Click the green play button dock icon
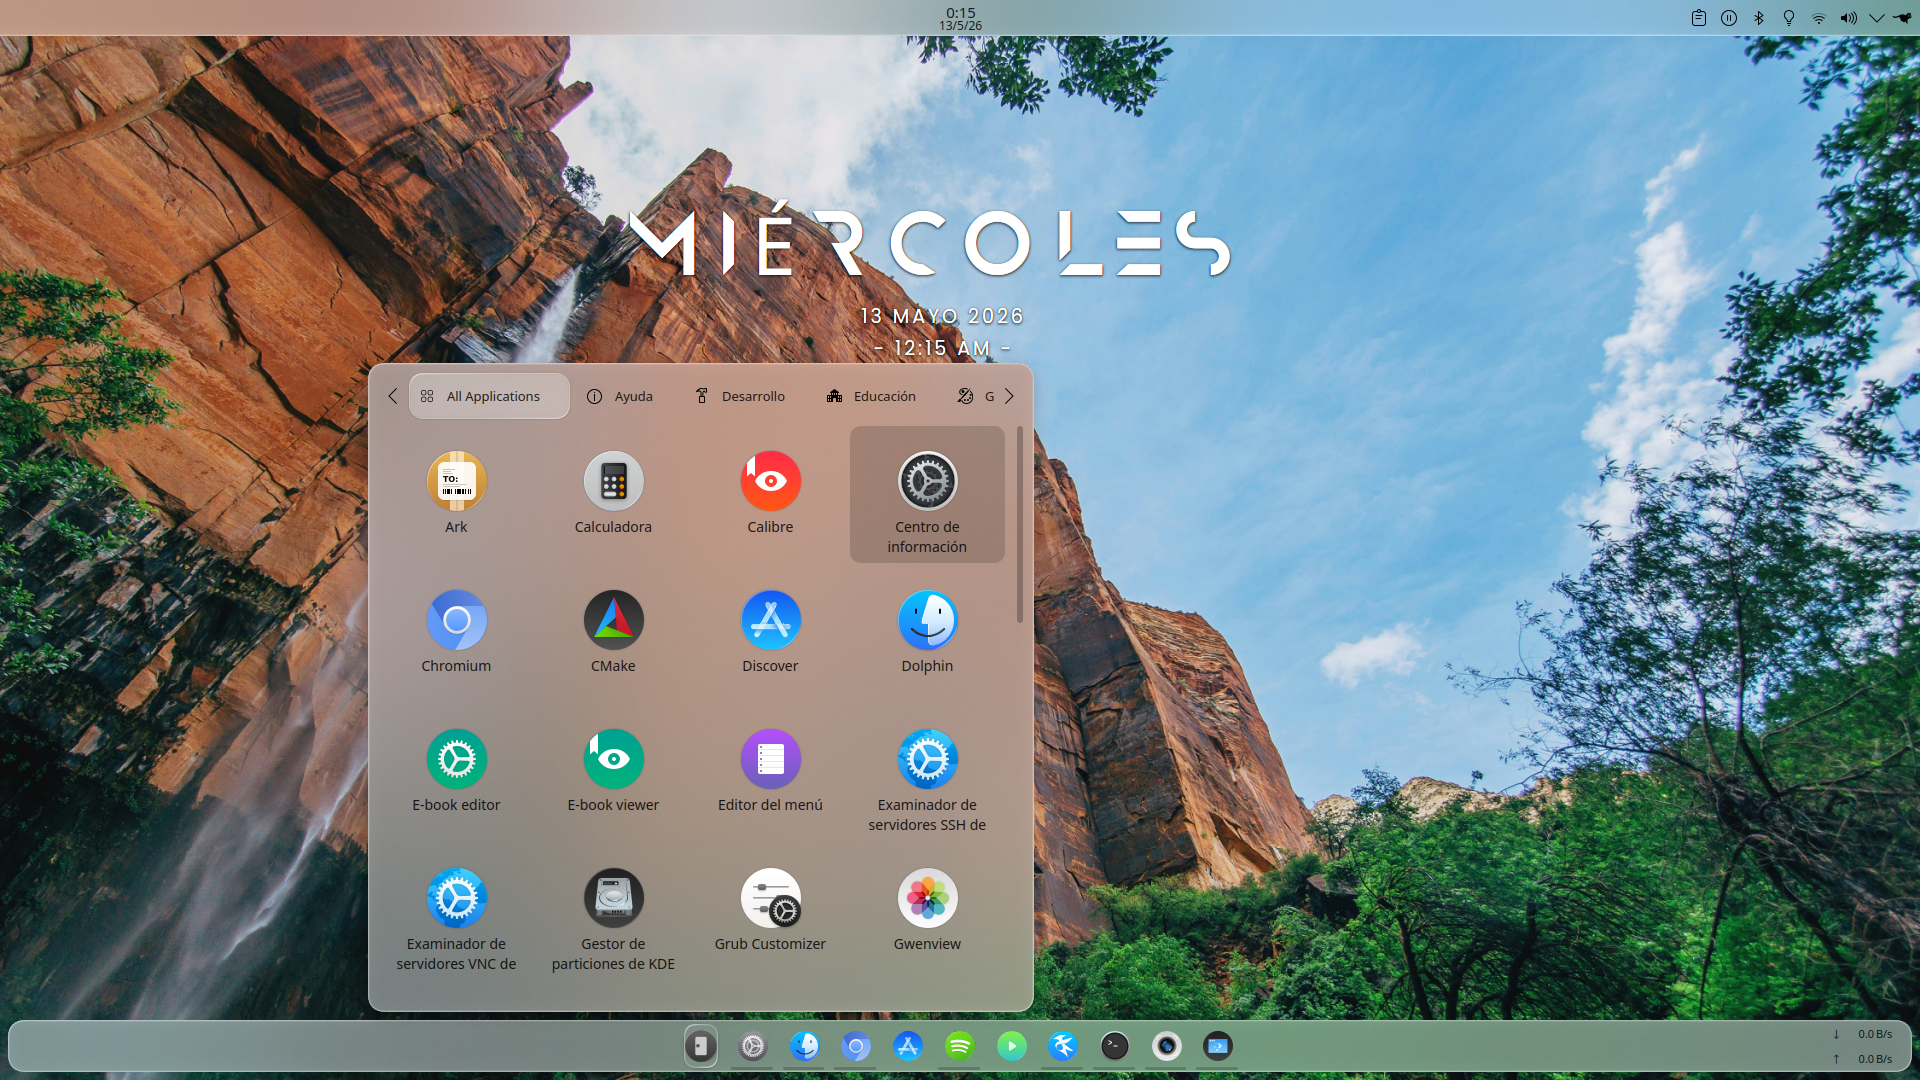The height and width of the screenshot is (1080, 1920). pos(1012,1046)
